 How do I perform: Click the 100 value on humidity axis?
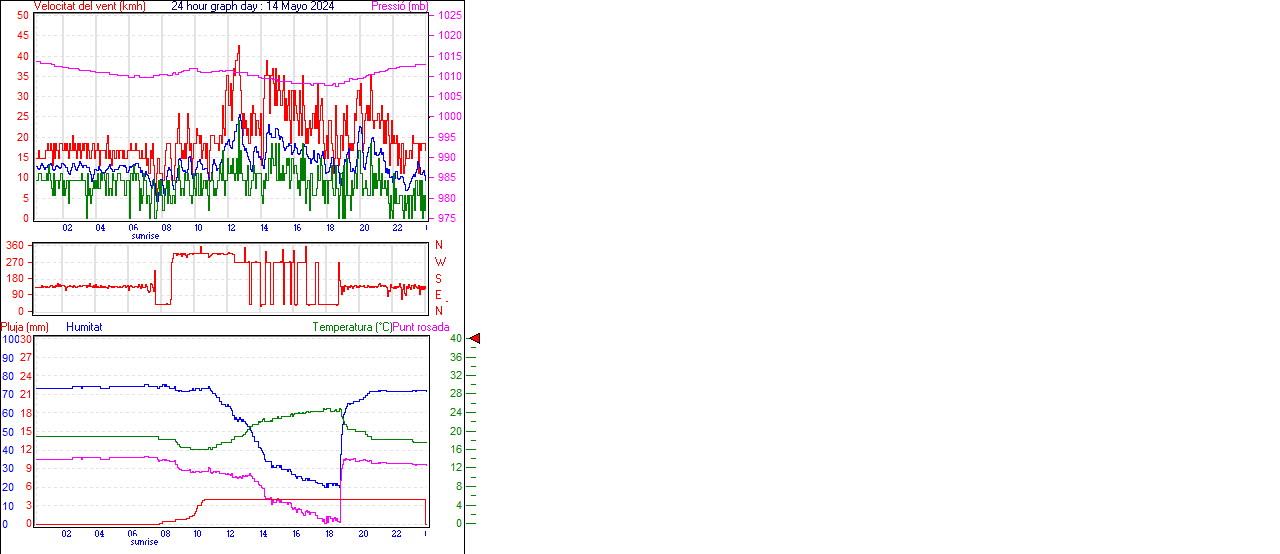pyautogui.click(x=9, y=340)
